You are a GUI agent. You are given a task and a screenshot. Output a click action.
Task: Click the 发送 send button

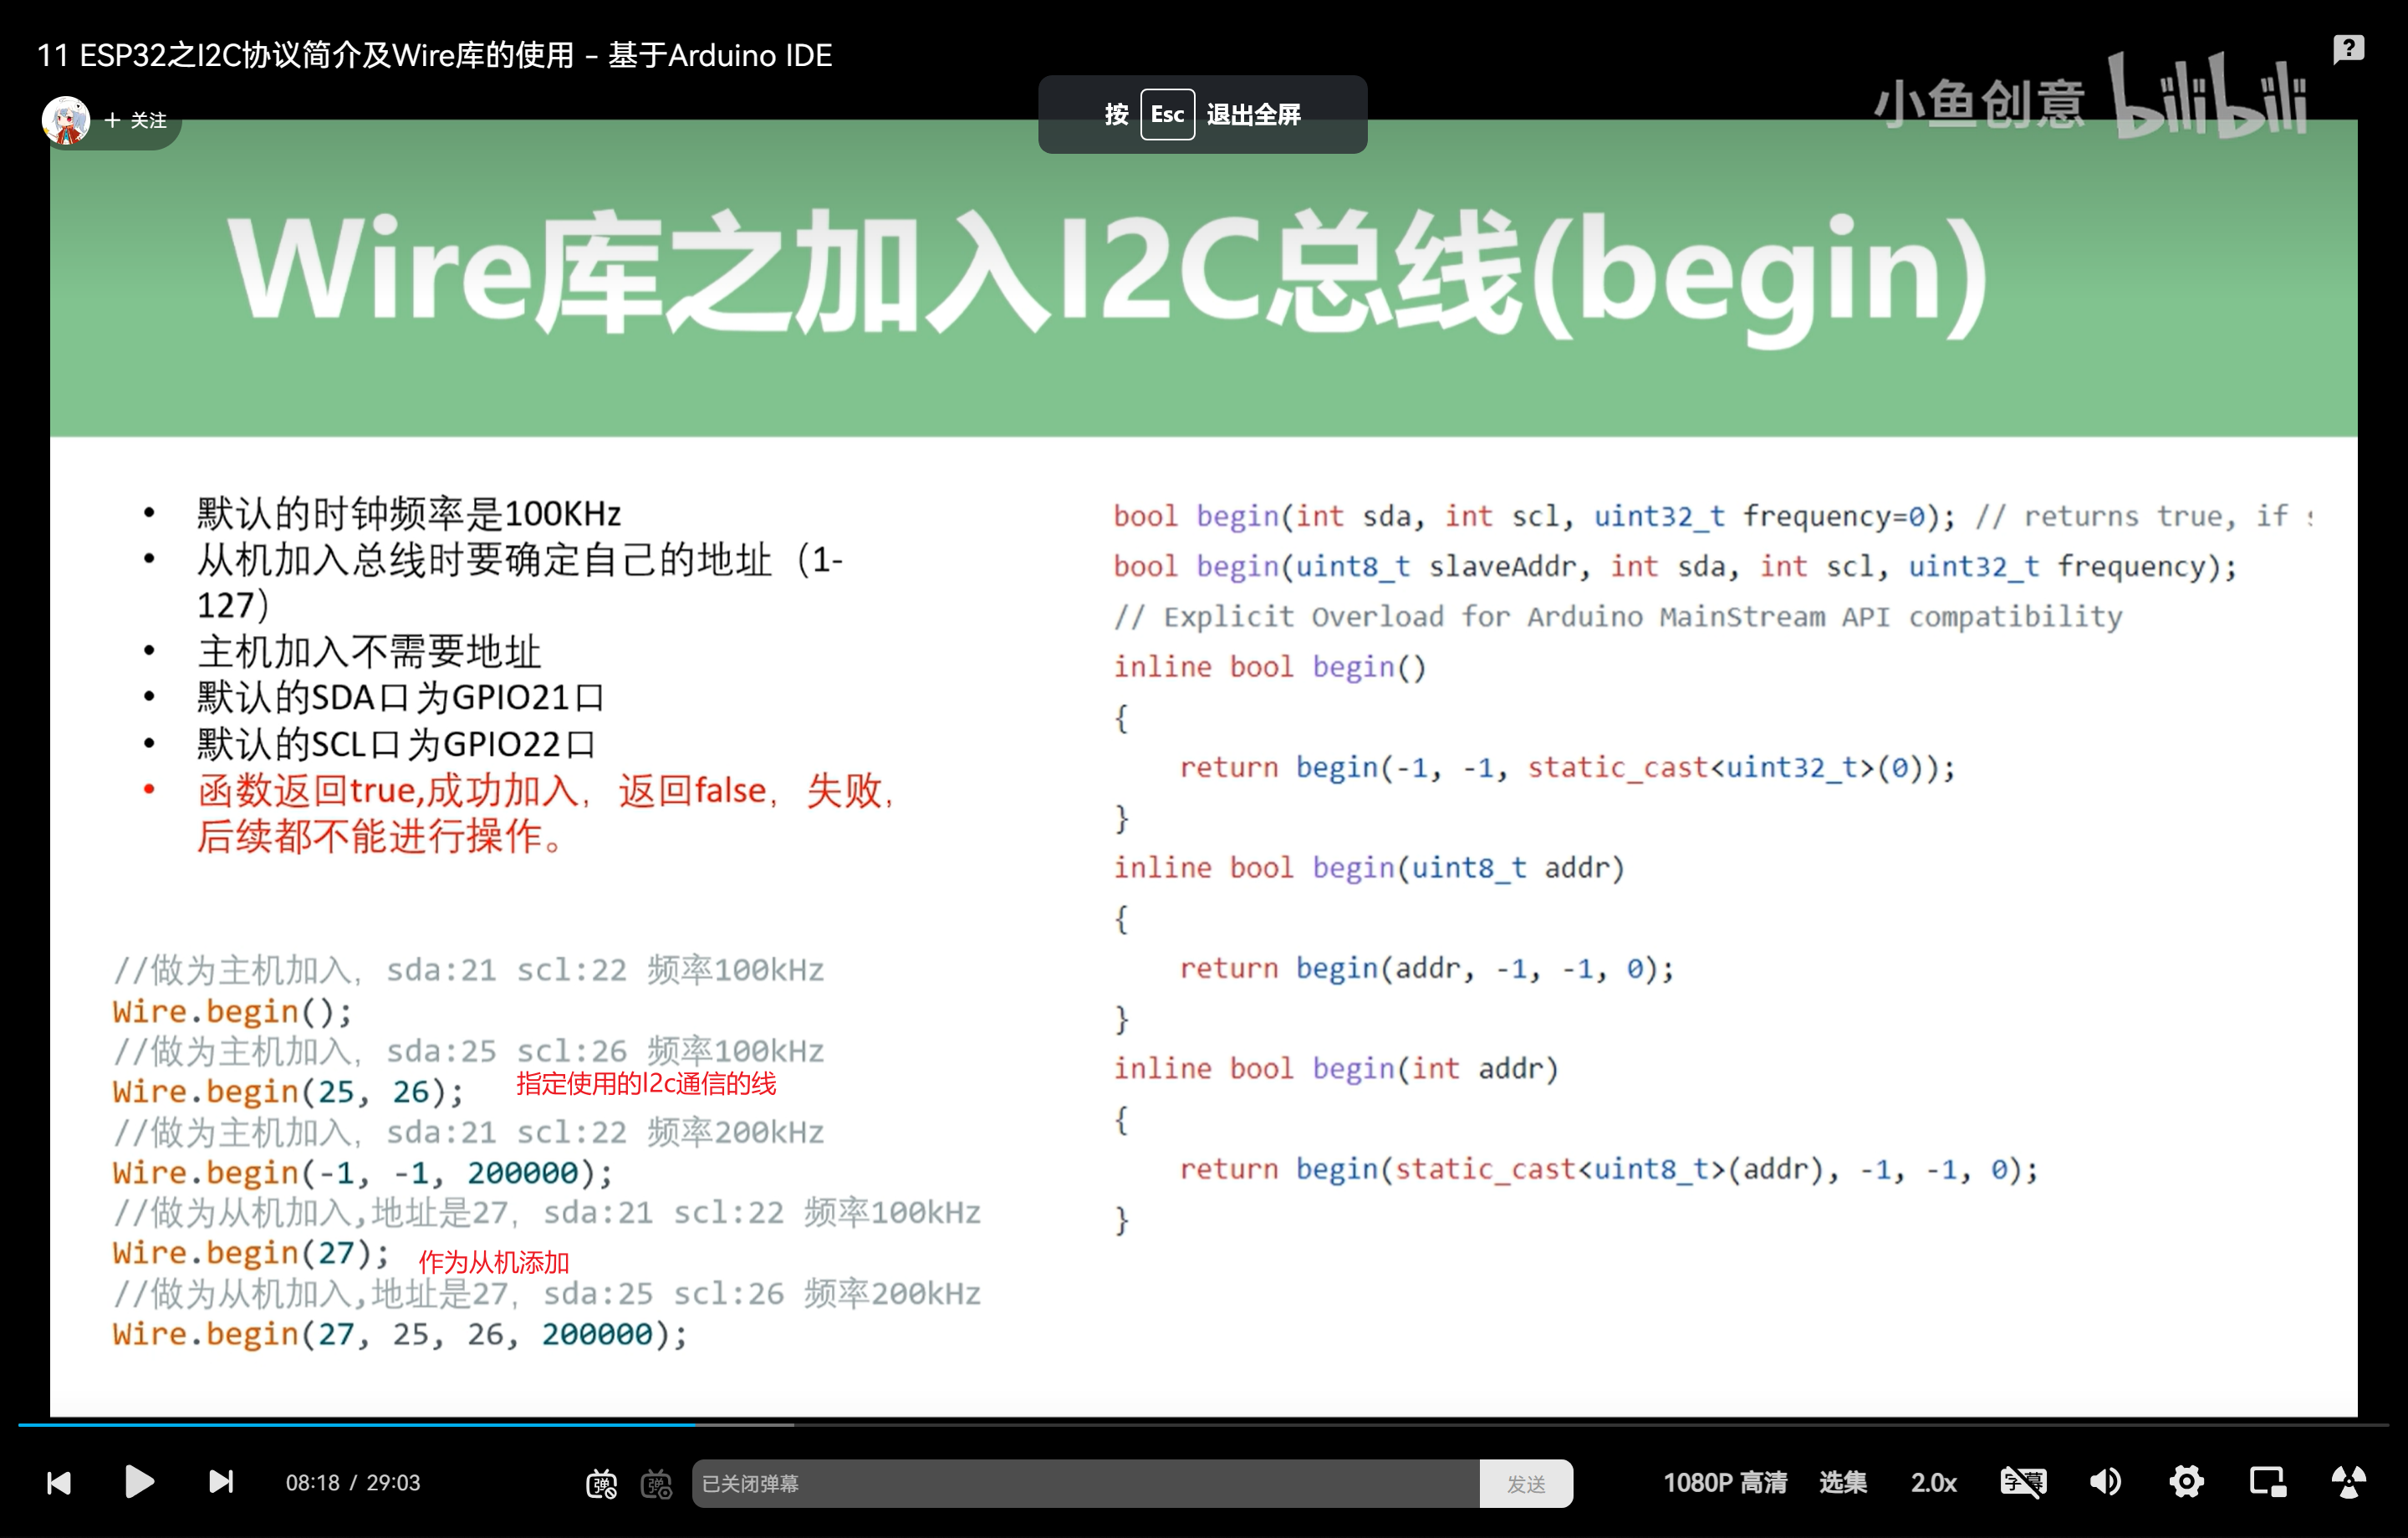[x=1525, y=1484]
